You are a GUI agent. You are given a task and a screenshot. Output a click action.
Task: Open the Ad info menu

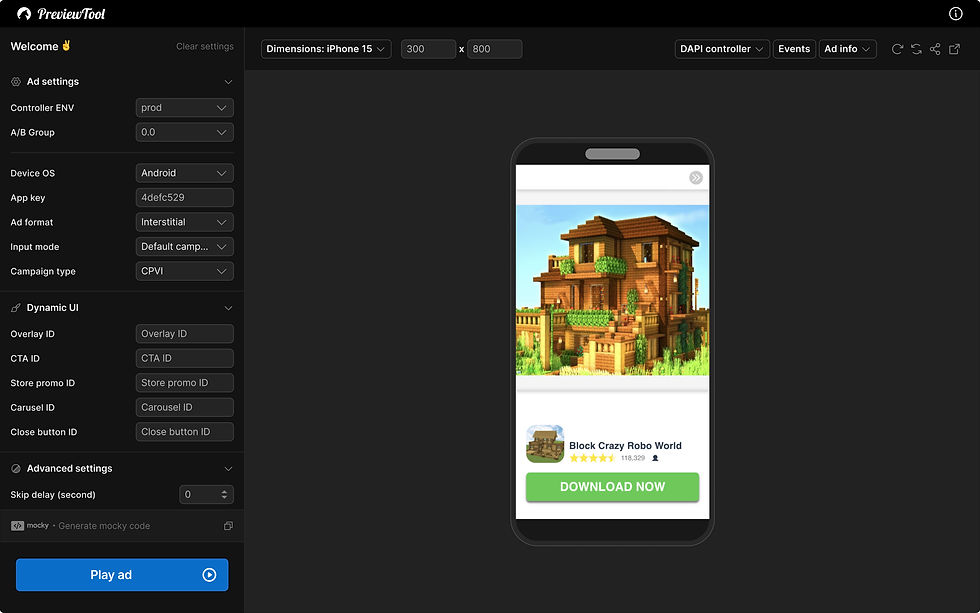click(x=848, y=49)
